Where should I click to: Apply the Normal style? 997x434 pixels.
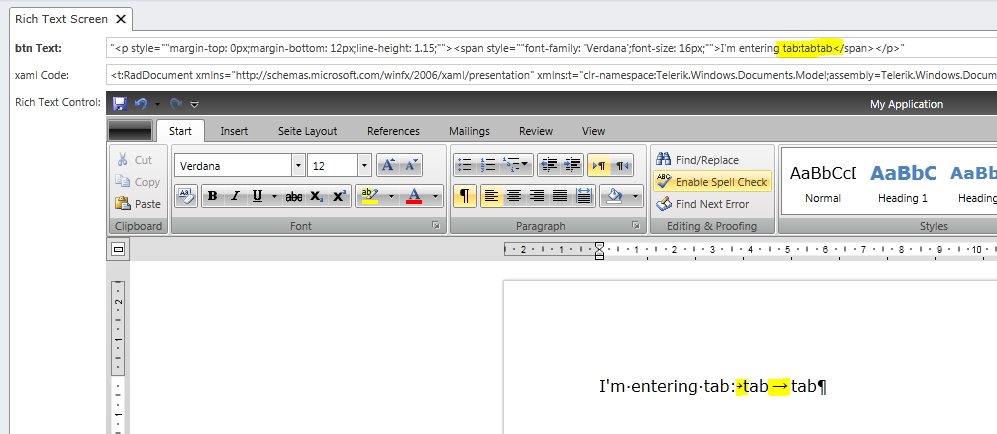(823, 182)
